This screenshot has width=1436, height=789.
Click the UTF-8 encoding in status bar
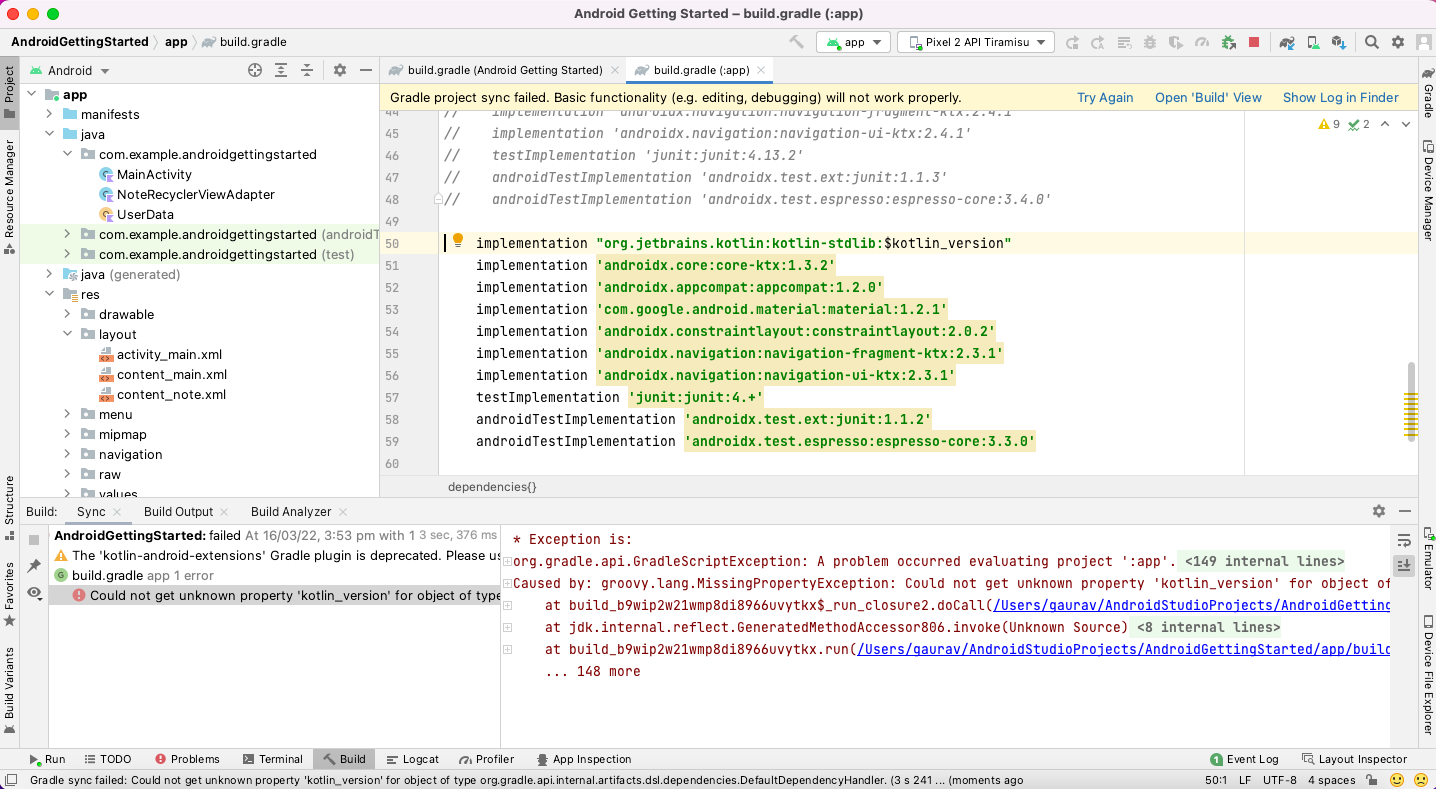coord(1280,780)
